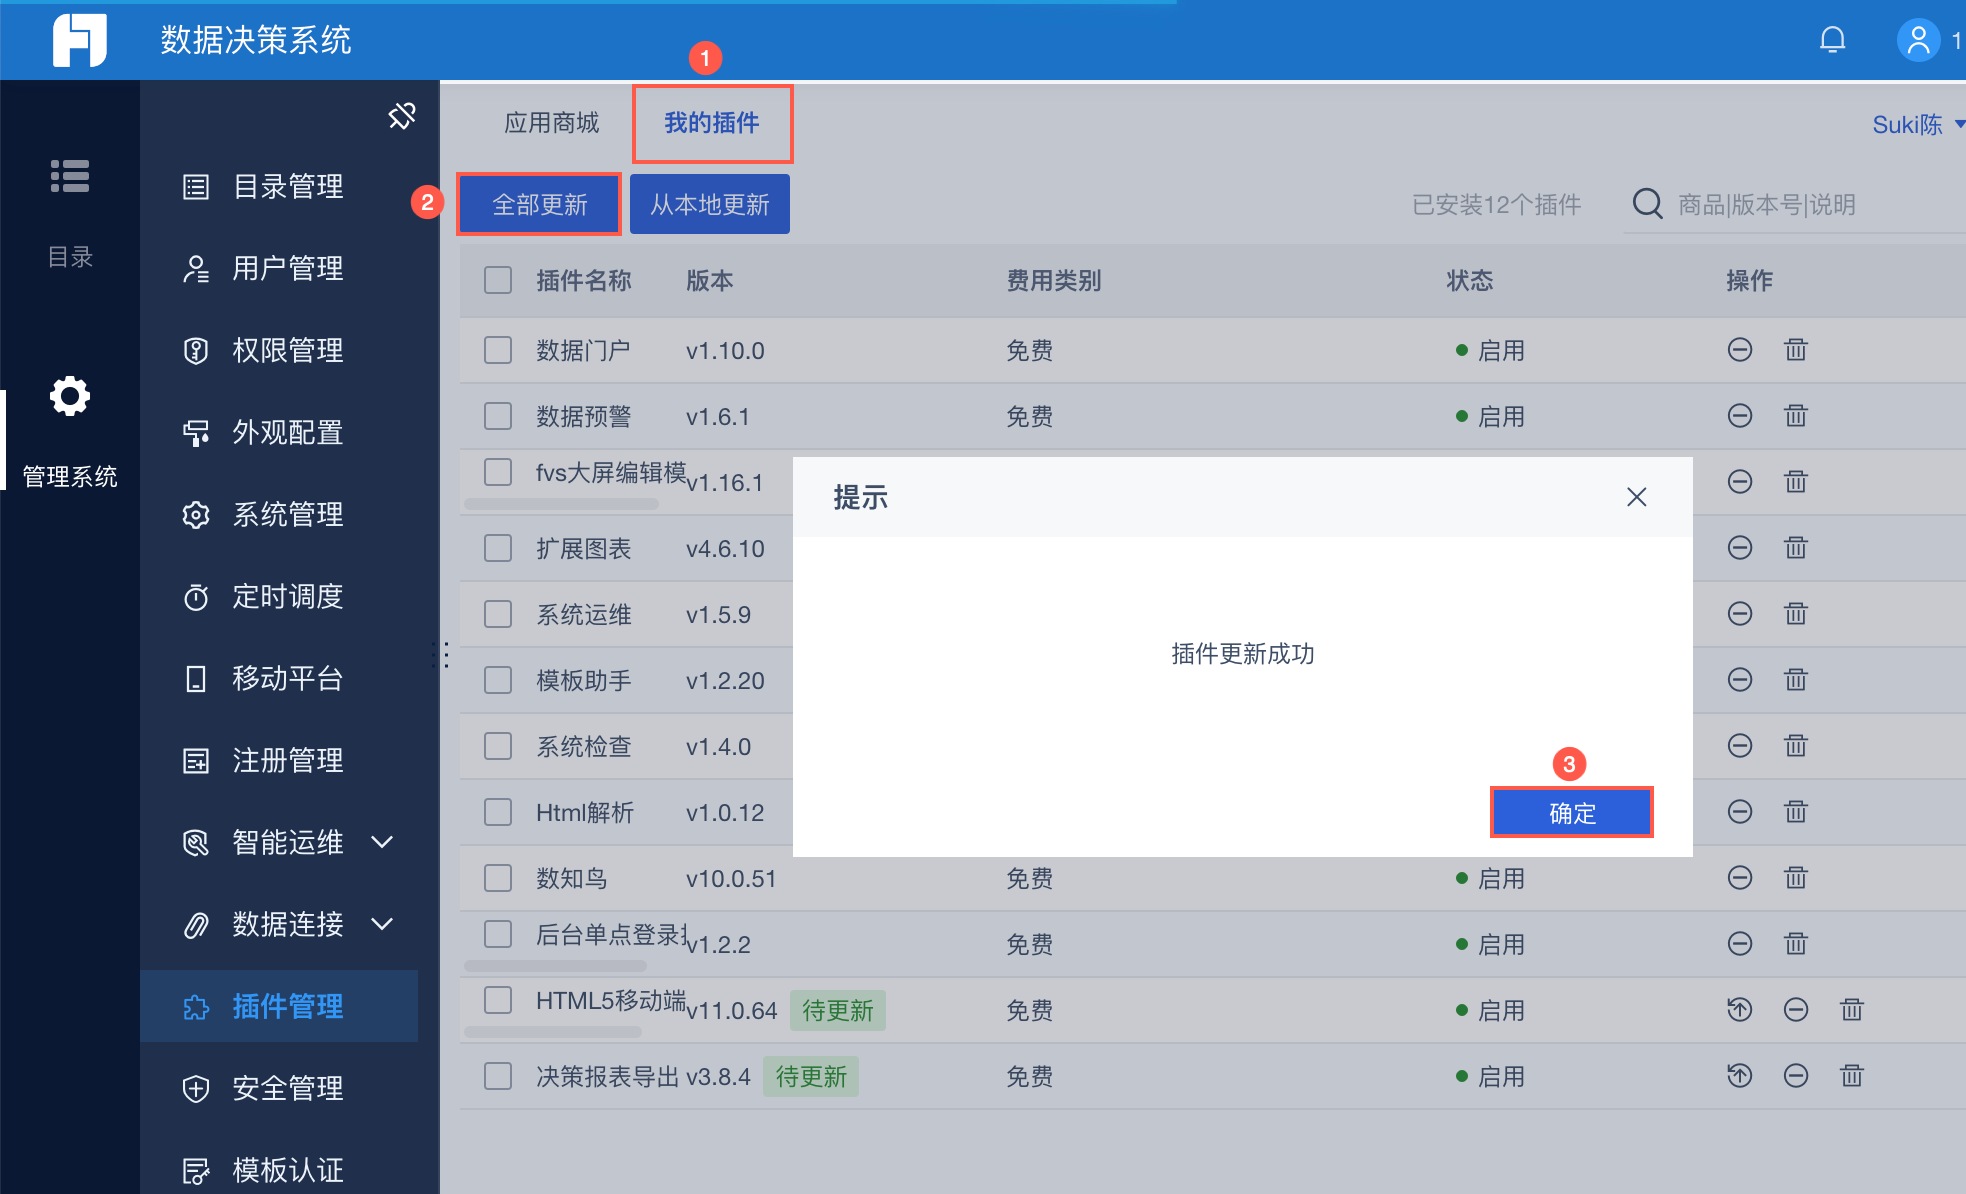Close the 提示 dialog with X
Screen dimensions: 1966x1194
pos(1636,497)
